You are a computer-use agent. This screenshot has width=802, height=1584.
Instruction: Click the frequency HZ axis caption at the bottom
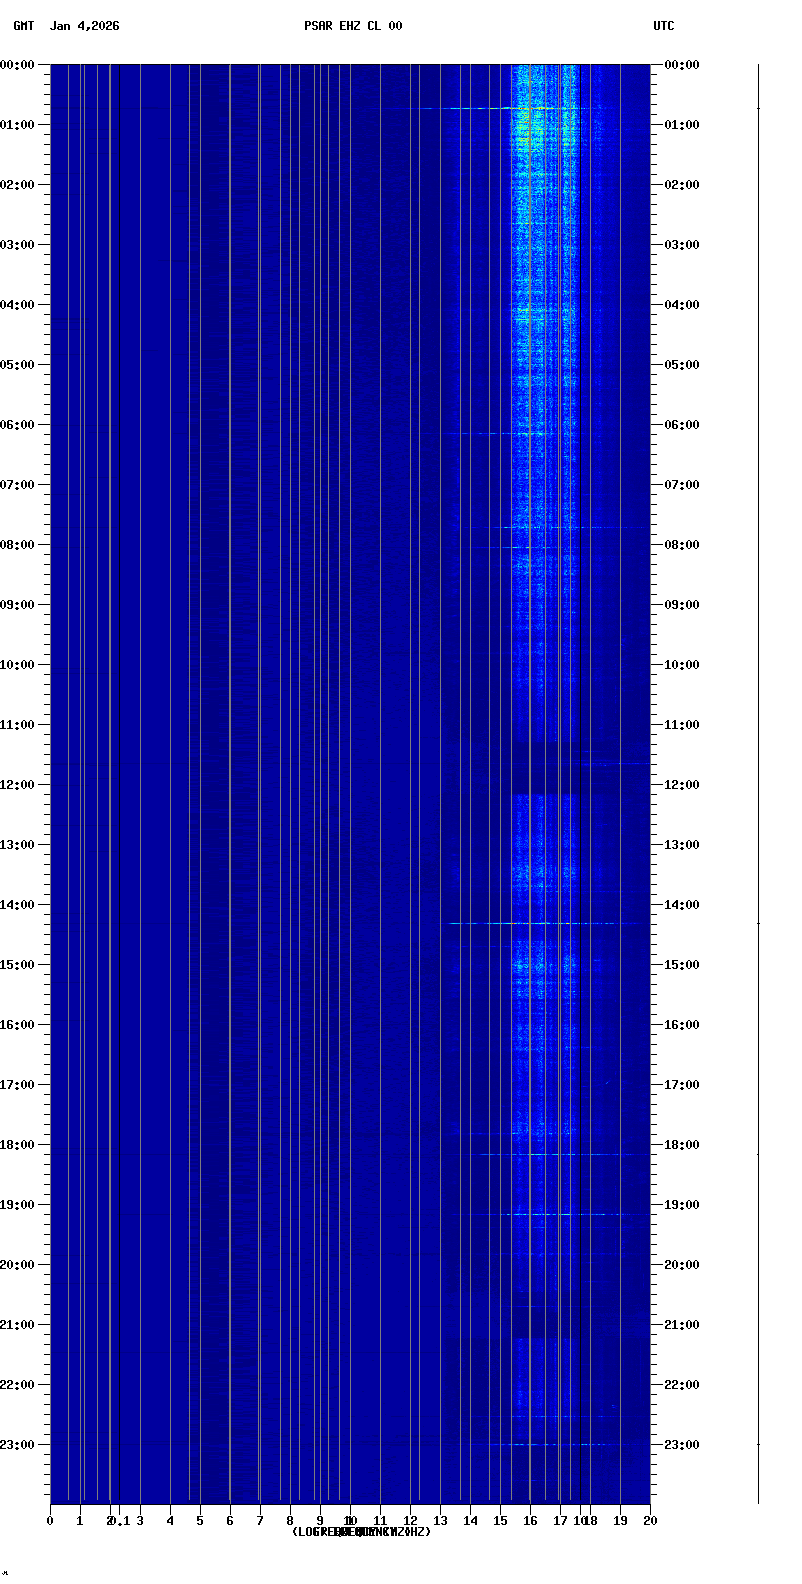(361, 1532)
